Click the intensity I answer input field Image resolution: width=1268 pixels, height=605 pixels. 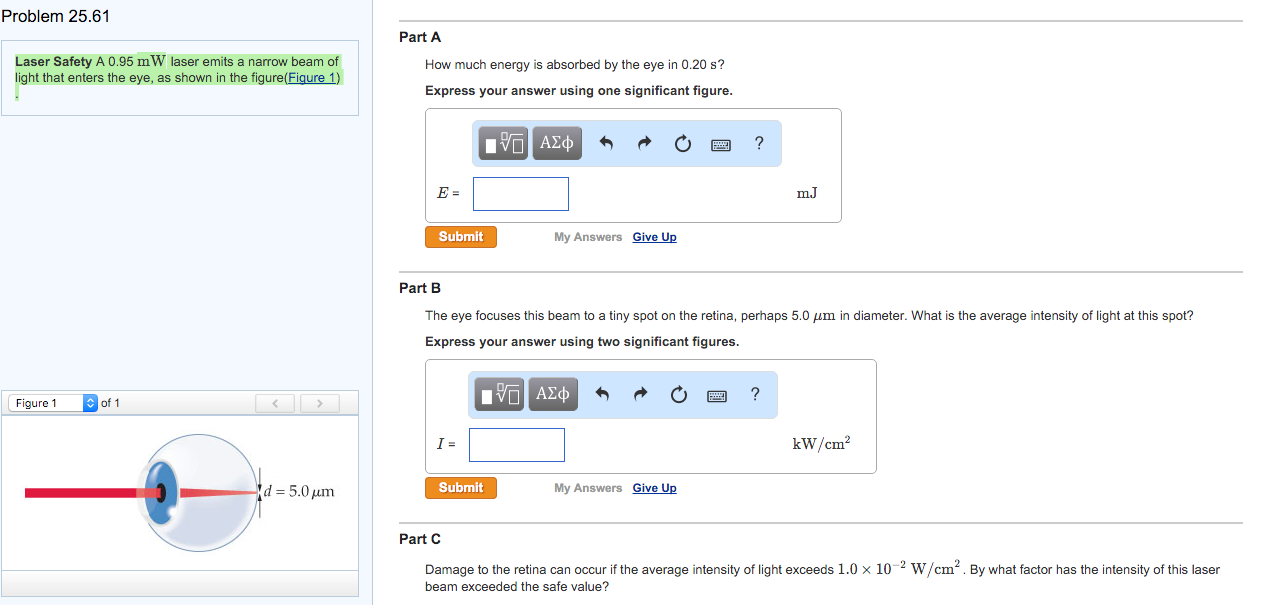[x=516, y=445]
